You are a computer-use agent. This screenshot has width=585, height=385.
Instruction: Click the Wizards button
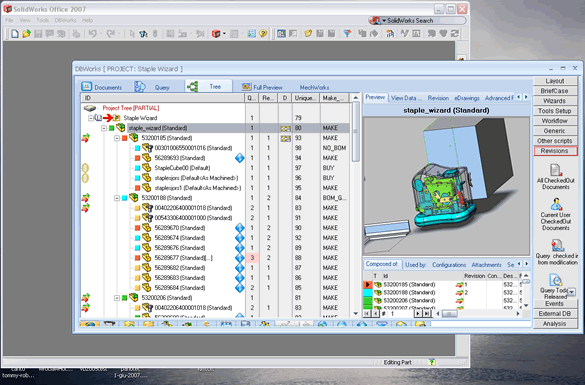point(555,101)
